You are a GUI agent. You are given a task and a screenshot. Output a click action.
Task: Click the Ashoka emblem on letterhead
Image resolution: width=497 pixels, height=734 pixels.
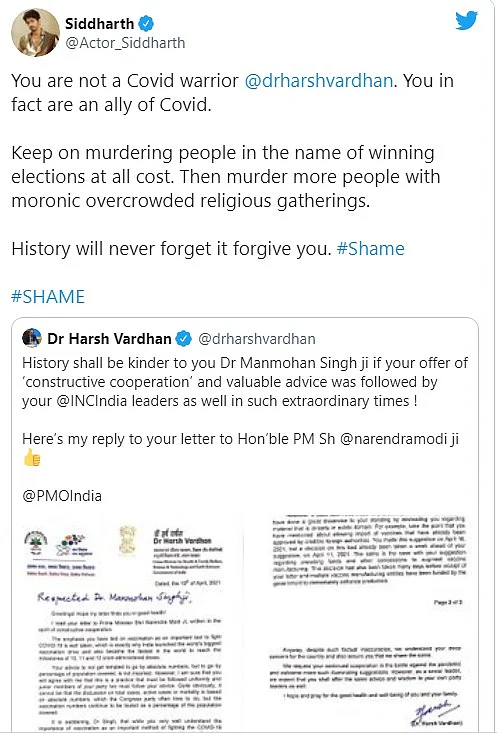pyautogui.click(x=127, y=540)
